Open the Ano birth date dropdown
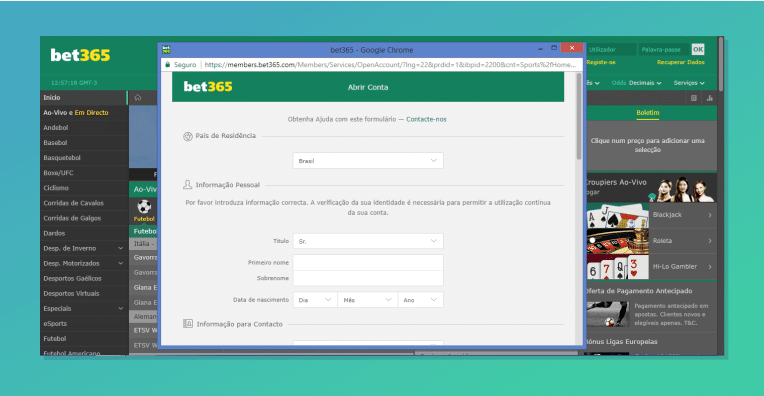This screenshot has width=764, height=396. click(x=421, y=300)
